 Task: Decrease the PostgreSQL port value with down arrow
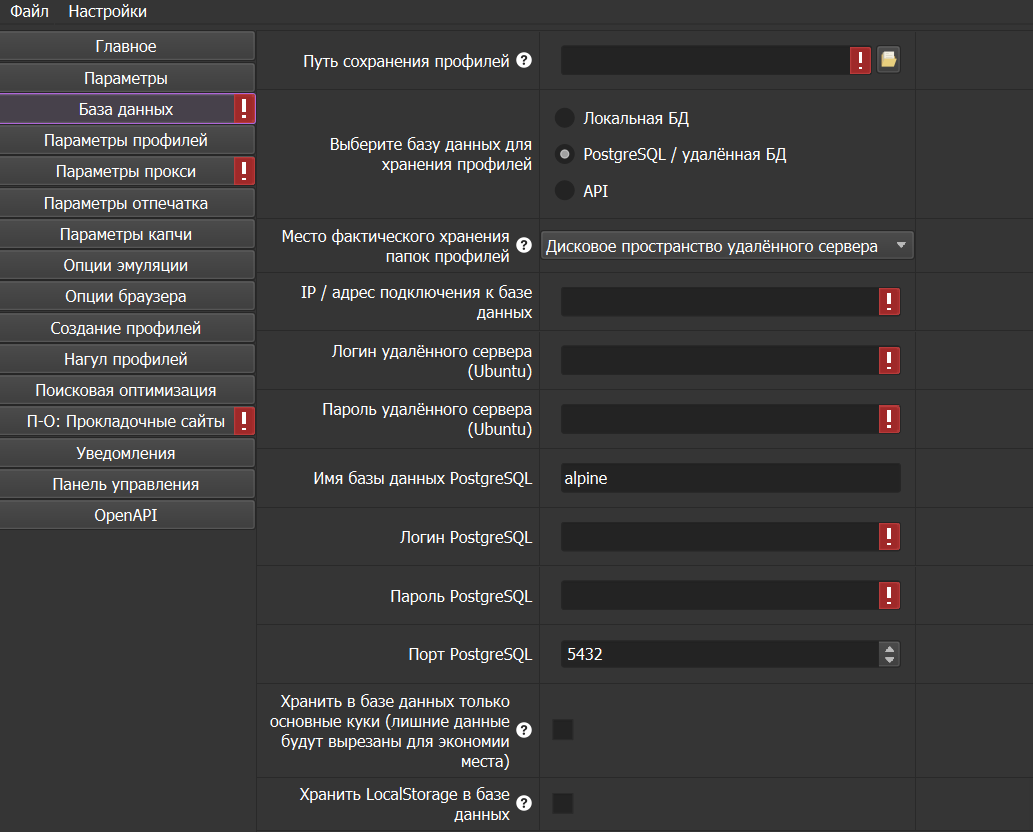(x=889, y=661)
